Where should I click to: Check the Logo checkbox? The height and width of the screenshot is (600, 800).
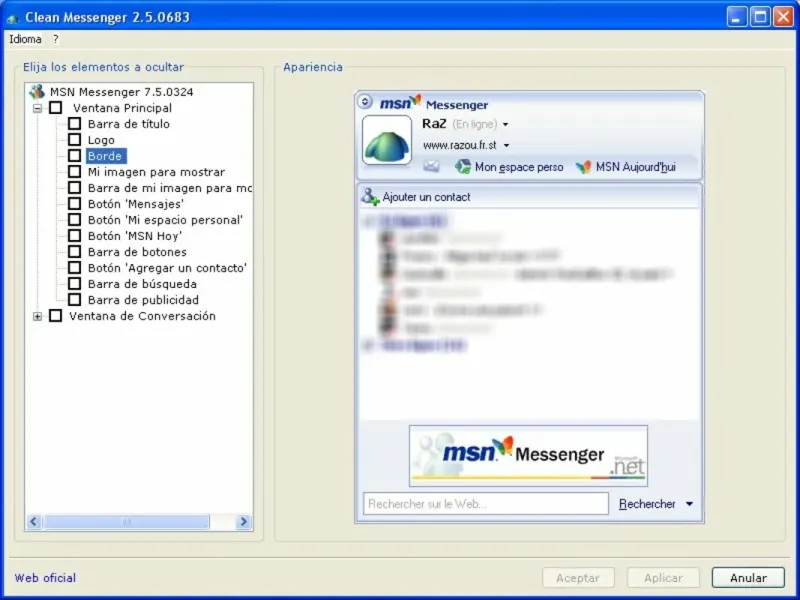(74, 139)
